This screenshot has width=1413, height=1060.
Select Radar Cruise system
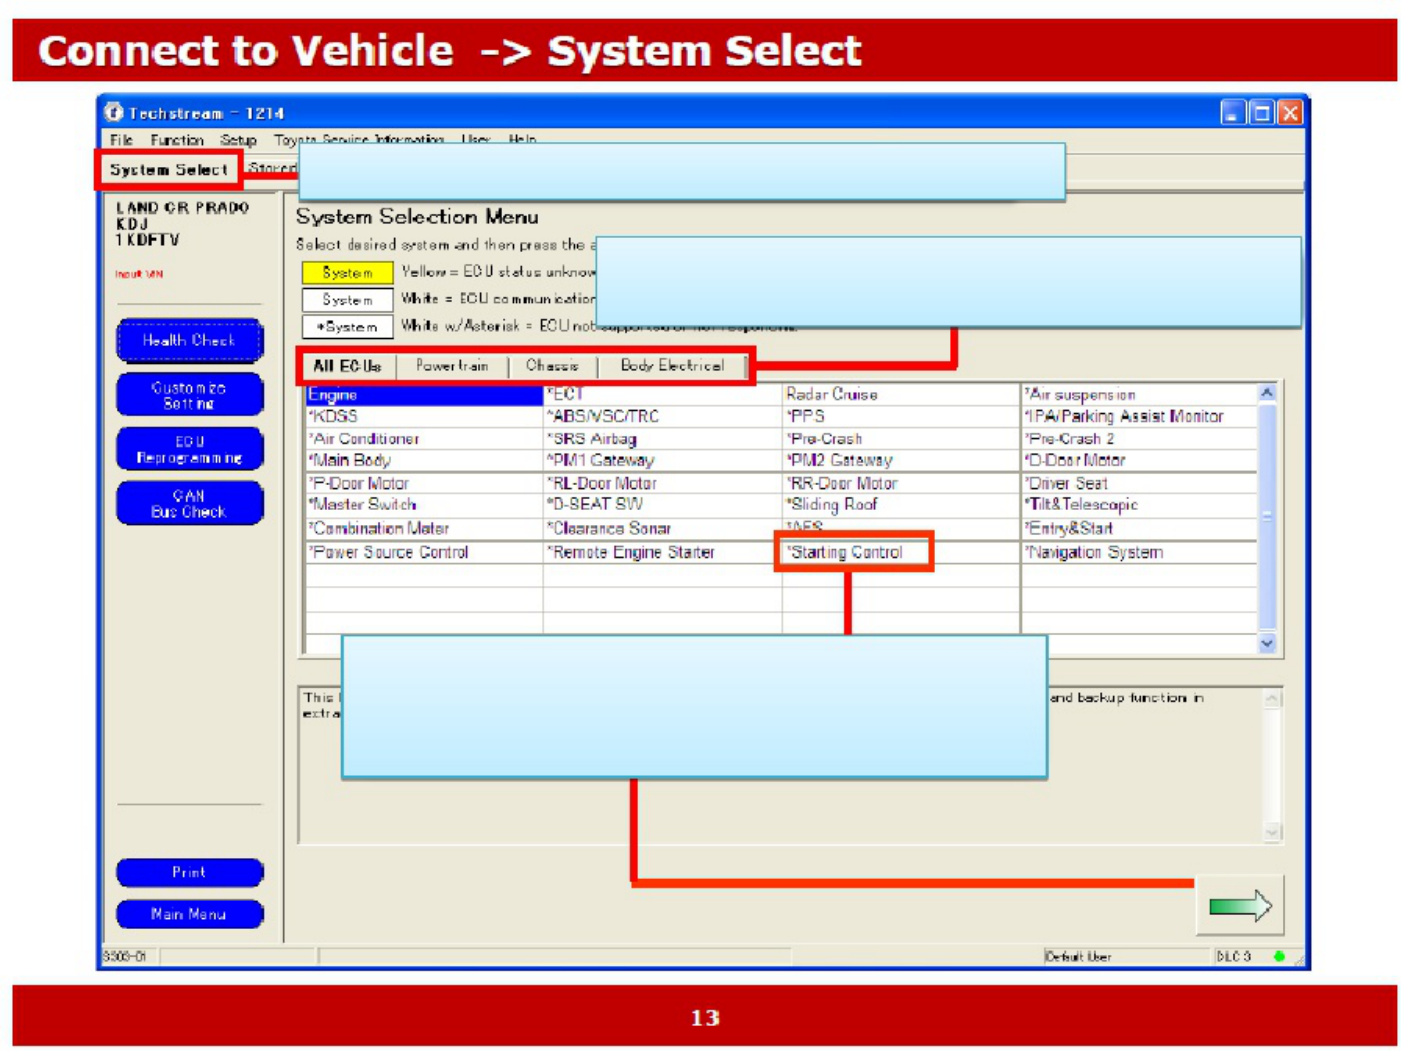[x=900, y=395]
